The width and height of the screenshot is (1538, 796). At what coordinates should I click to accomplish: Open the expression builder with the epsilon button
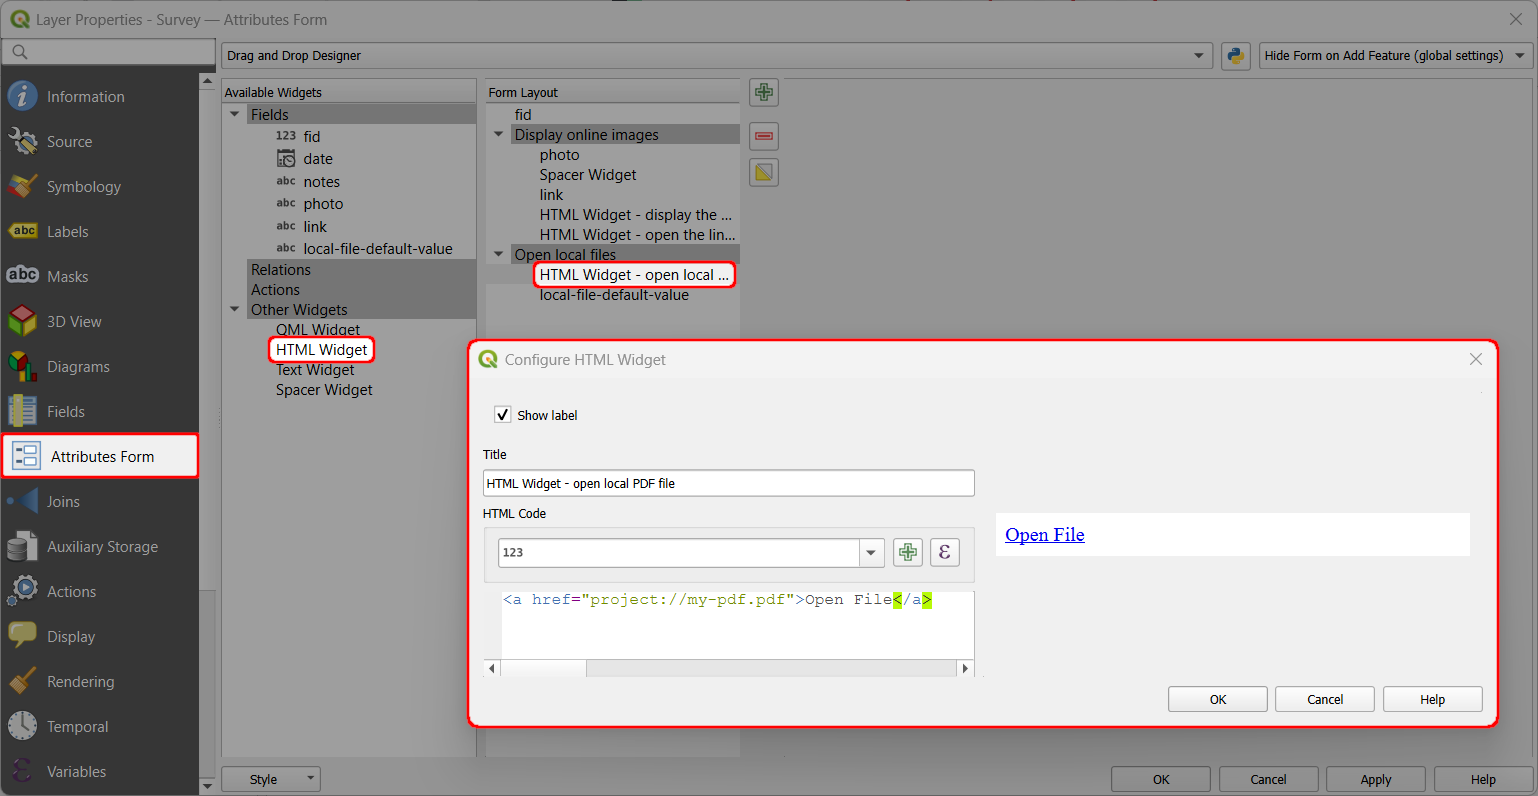(x=944, y=551)
